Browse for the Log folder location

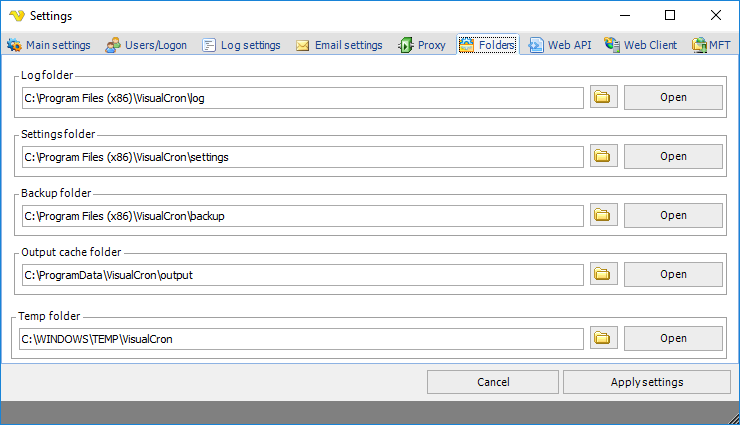(x=604, y=97)
